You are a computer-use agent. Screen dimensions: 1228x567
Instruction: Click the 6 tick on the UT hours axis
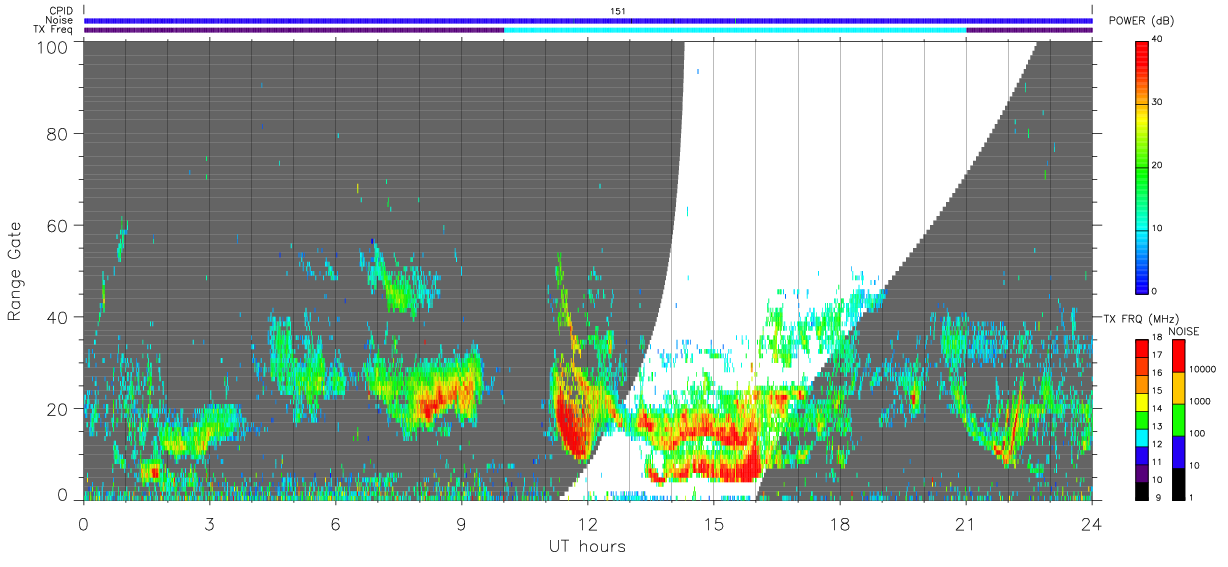coord(335,524)
